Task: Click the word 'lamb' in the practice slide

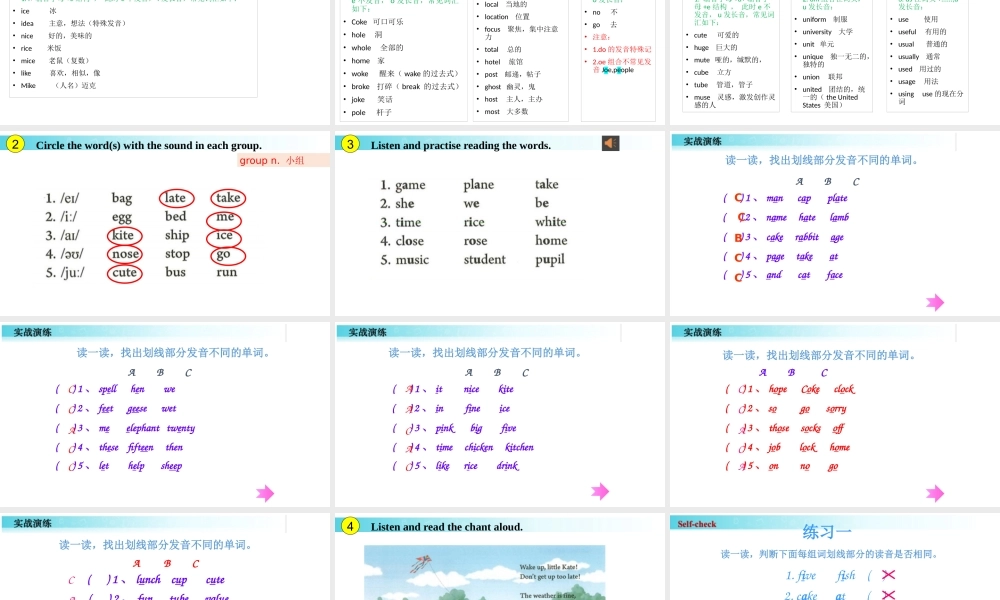Action: point(839,217)
